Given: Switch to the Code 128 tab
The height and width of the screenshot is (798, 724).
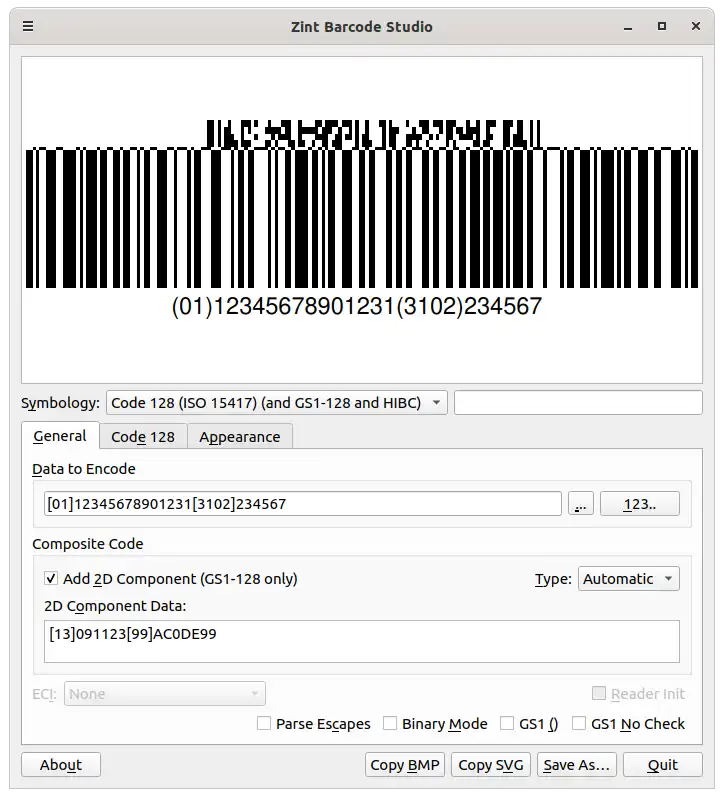Looking at the screenshot, I should [143, 437].
